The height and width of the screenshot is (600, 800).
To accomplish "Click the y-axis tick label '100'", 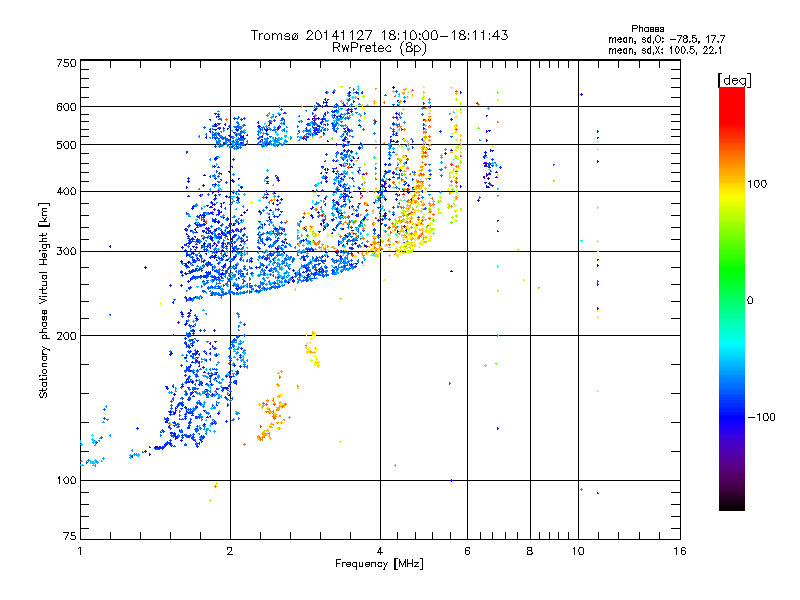I will point(66,480).
